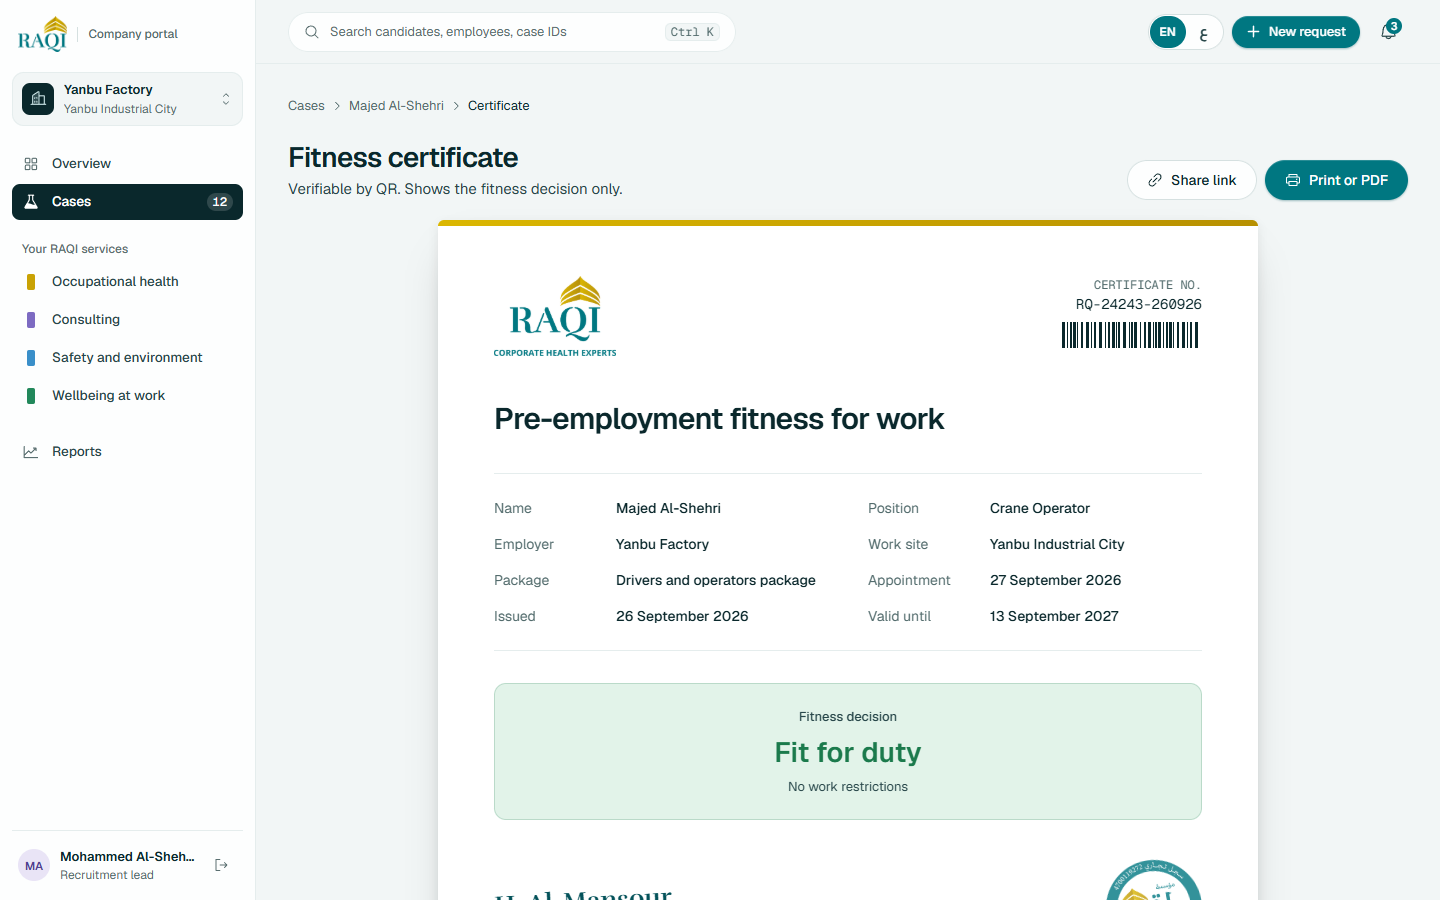Select work site Yanbu Industrial City value
The width and height of the screenshot is (1440, 900).
point(1057,544)
